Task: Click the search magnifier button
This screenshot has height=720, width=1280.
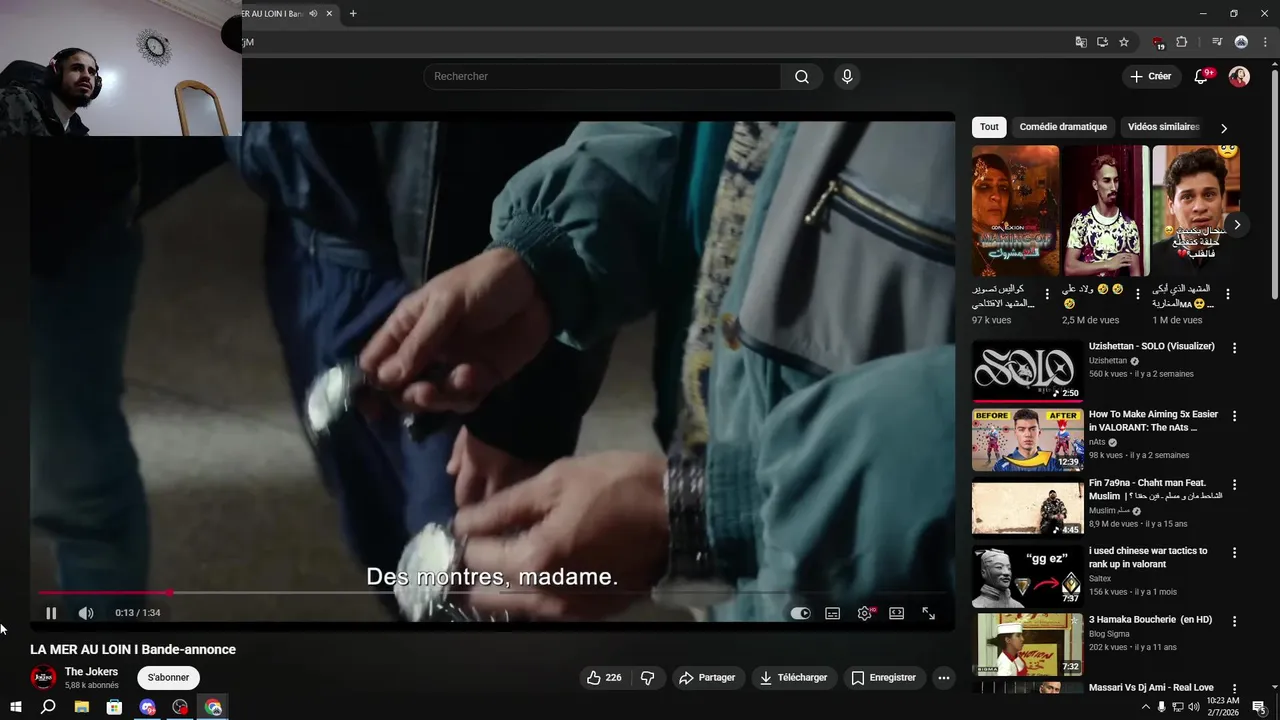Action: point(802,77)
